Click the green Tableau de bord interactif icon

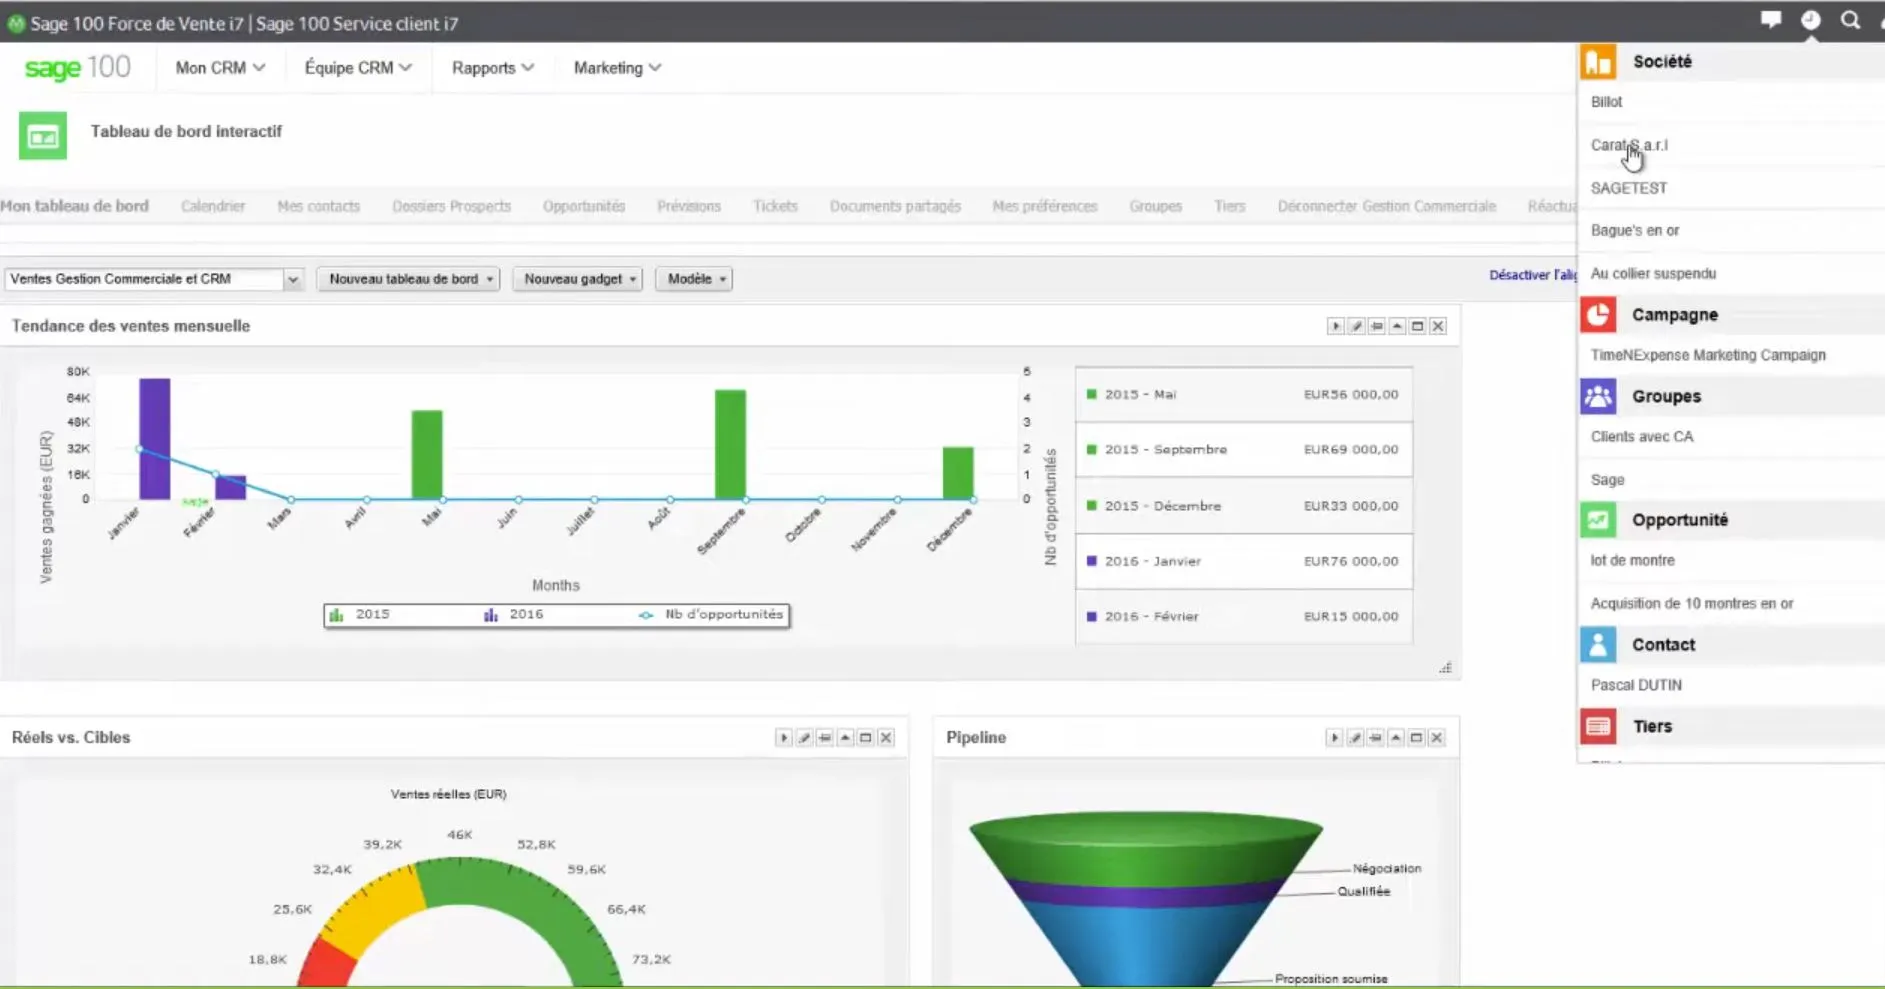43,136
